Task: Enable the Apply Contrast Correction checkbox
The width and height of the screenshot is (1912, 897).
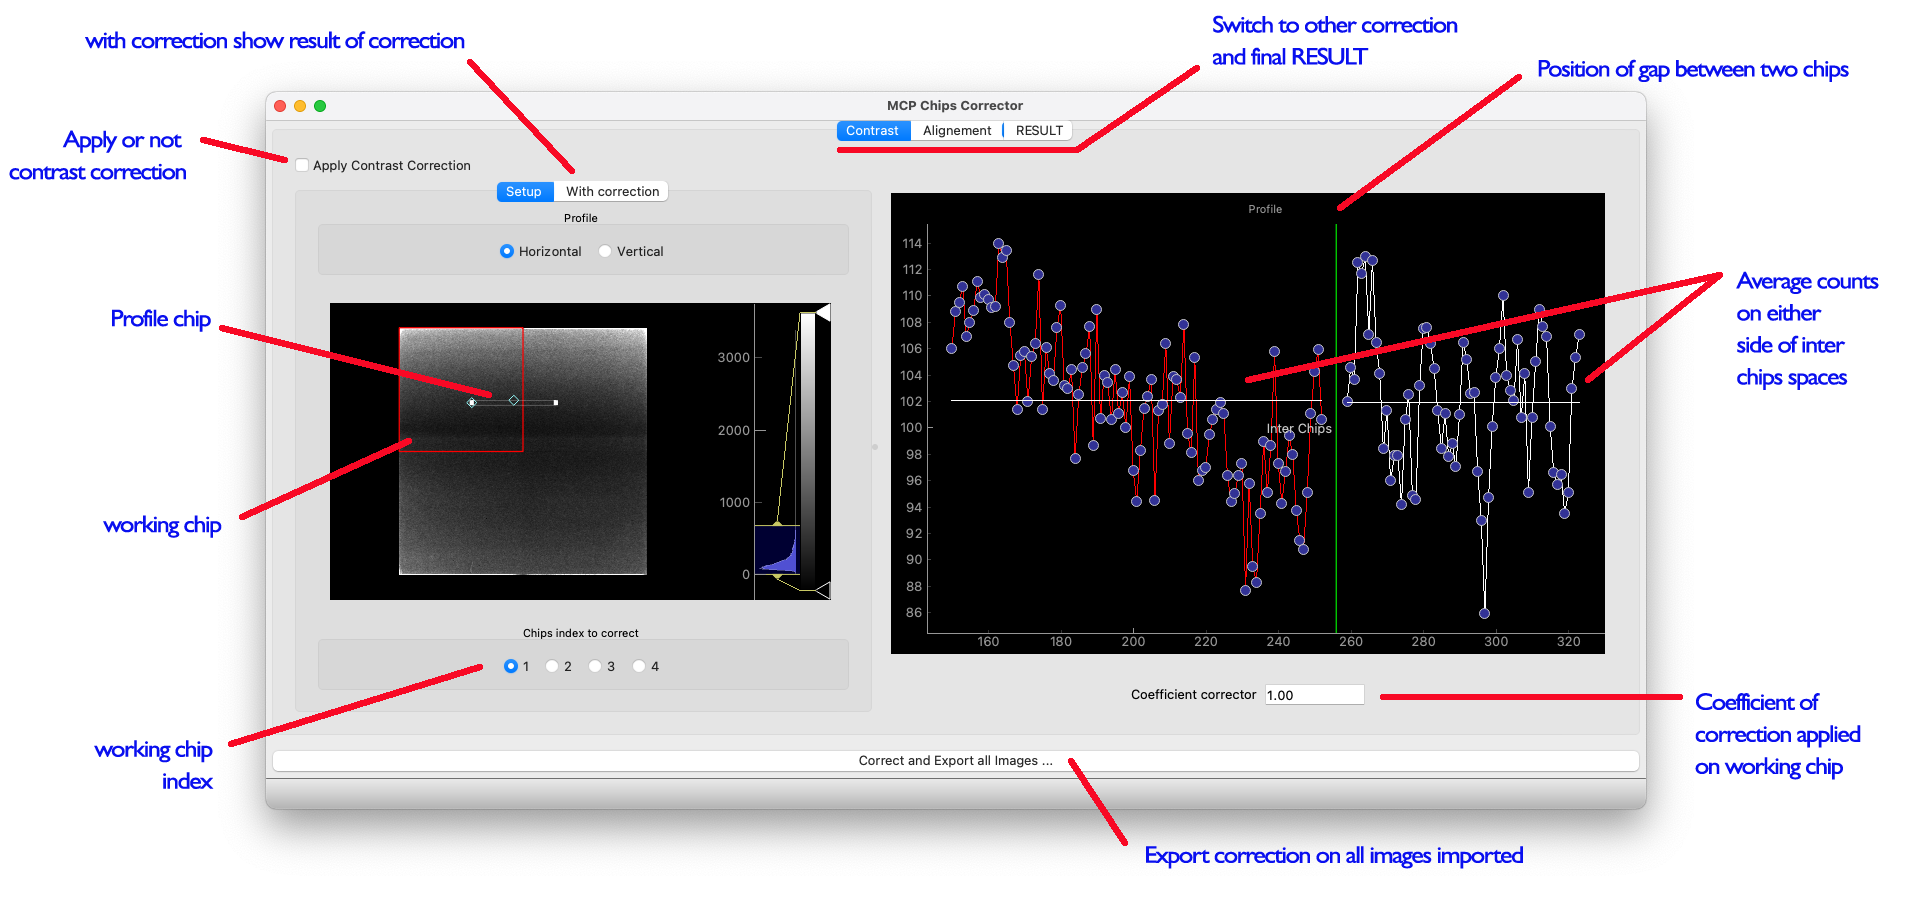Action: (302, 165)
